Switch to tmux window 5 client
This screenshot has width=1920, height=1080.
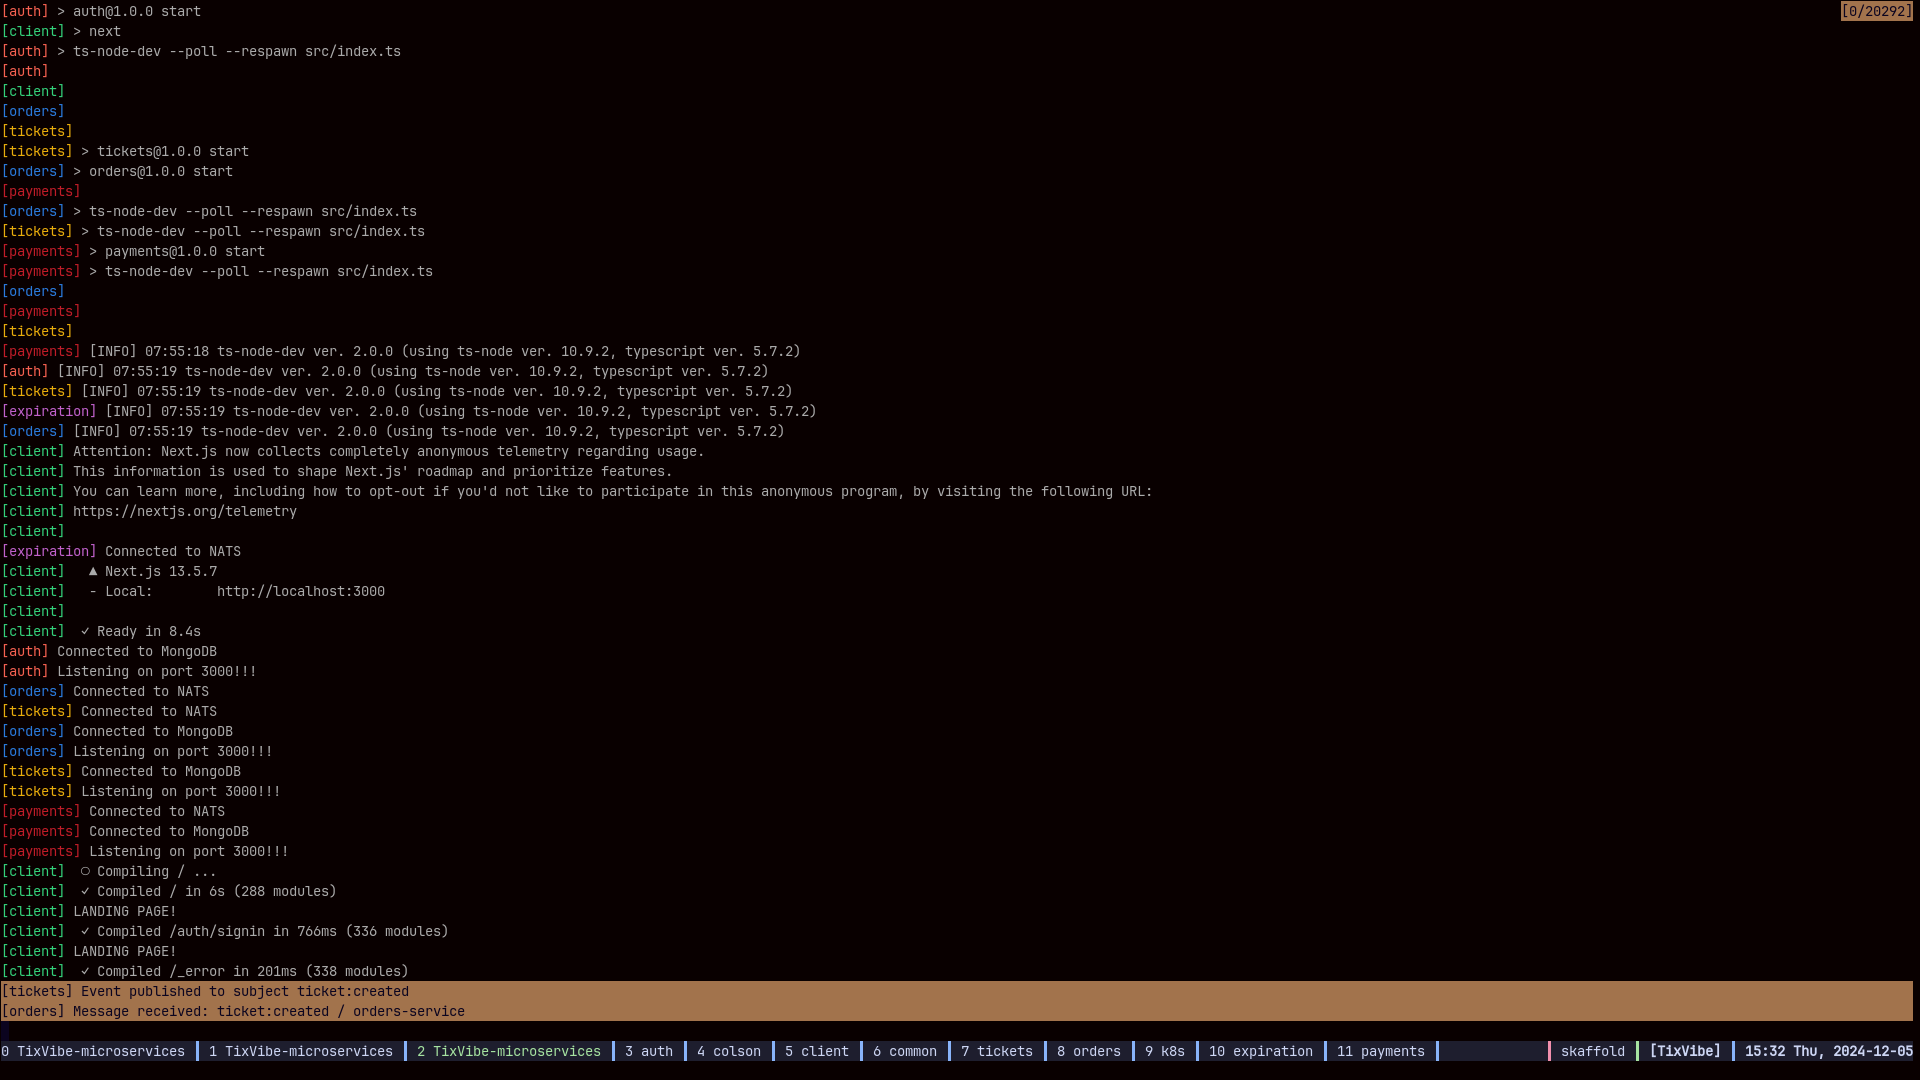click(817, 1051)
